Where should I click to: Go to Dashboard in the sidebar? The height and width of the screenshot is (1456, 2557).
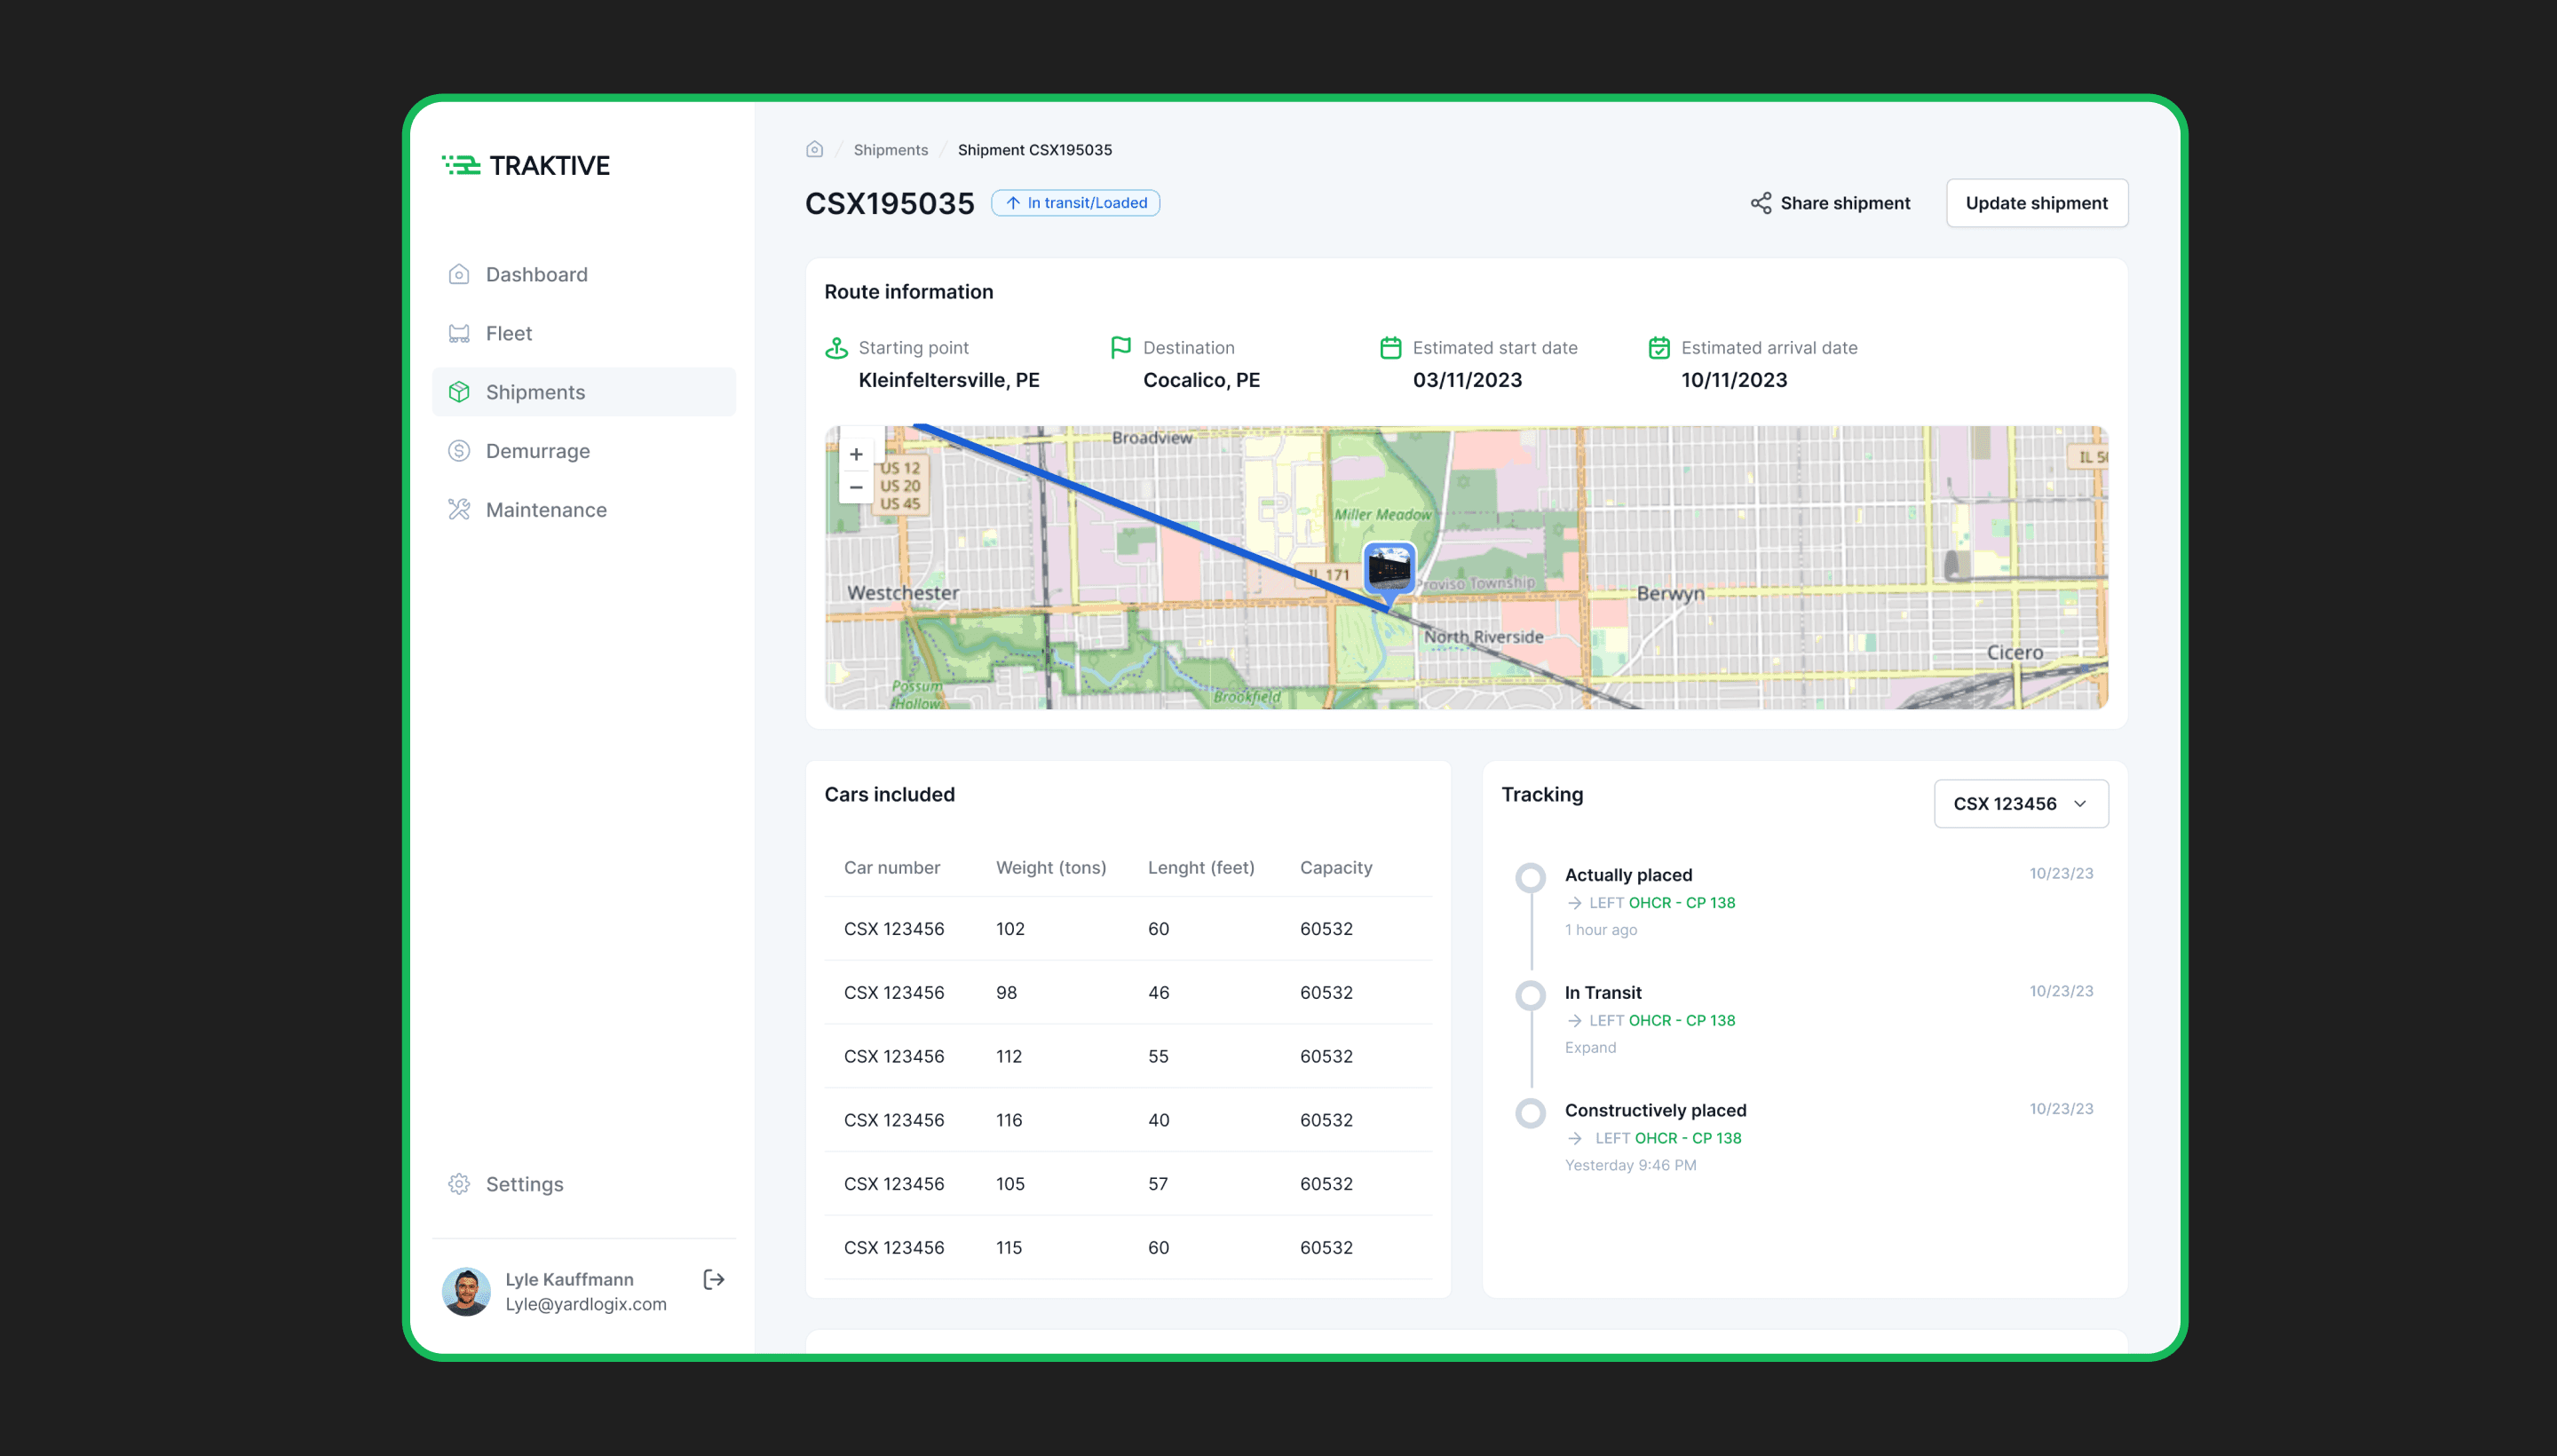[x=536, y=274]
